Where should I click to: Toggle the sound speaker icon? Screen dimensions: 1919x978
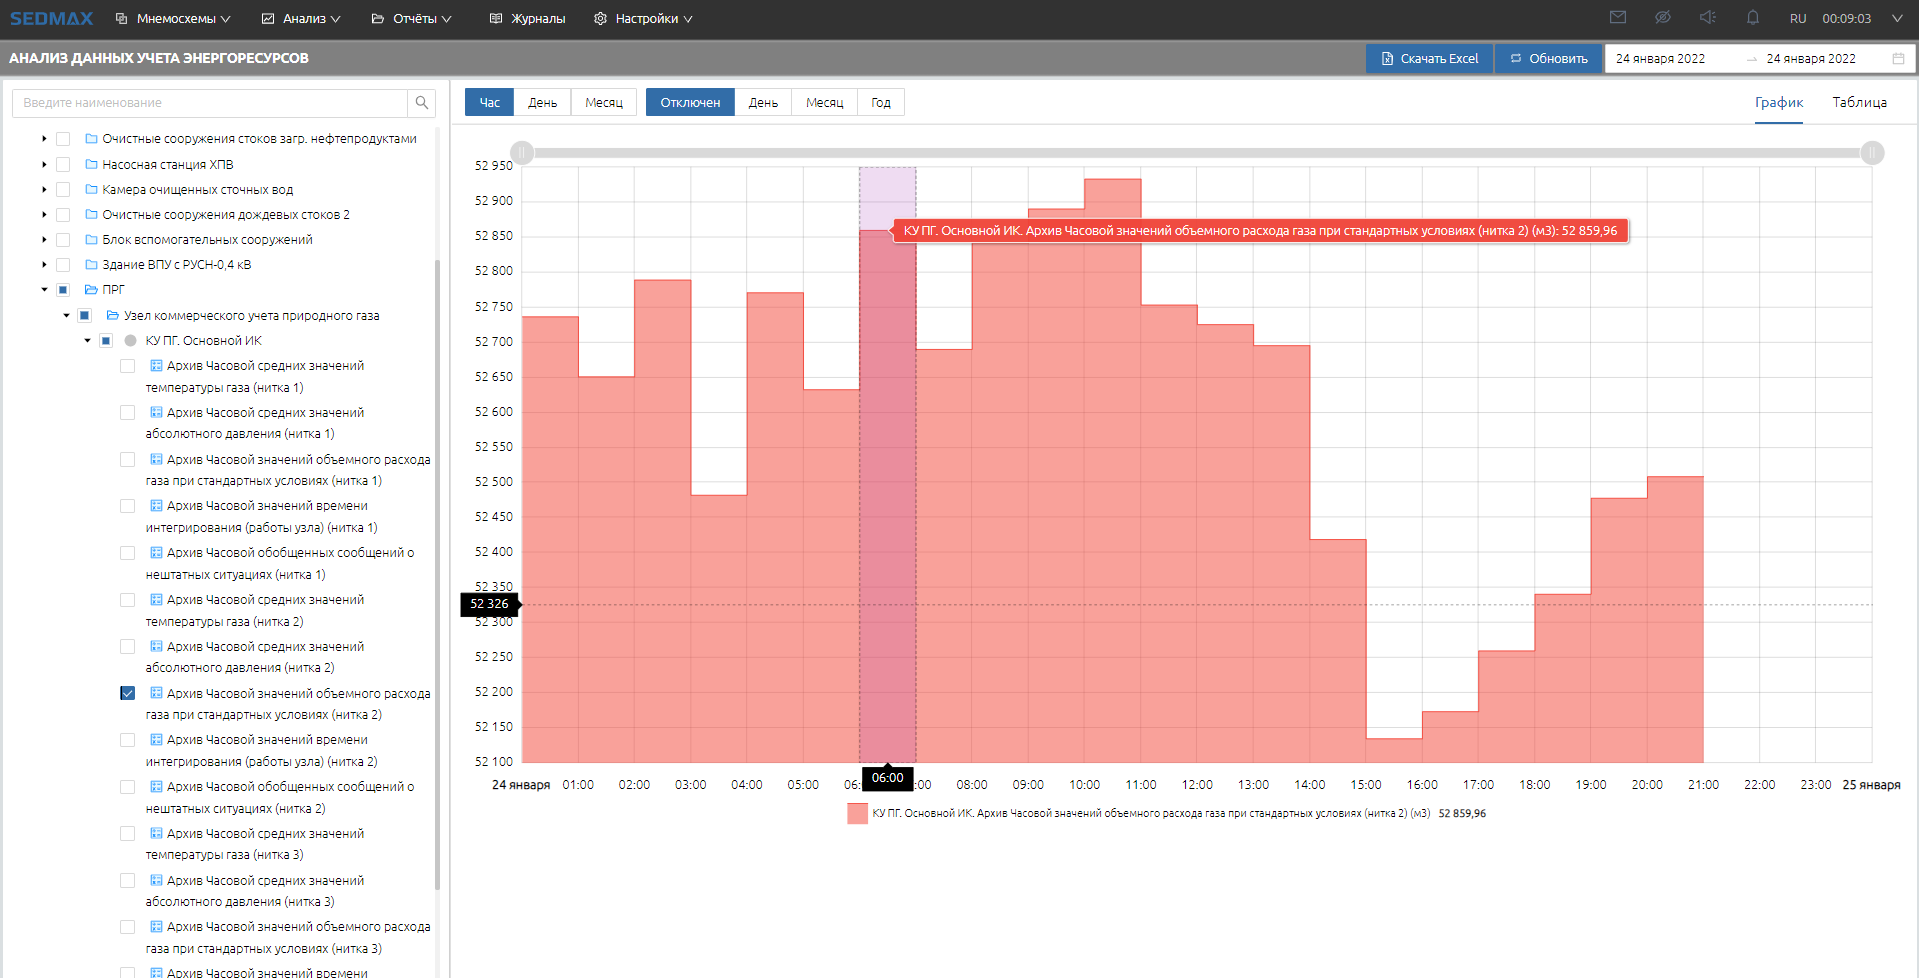click(x=1708, y=18)
